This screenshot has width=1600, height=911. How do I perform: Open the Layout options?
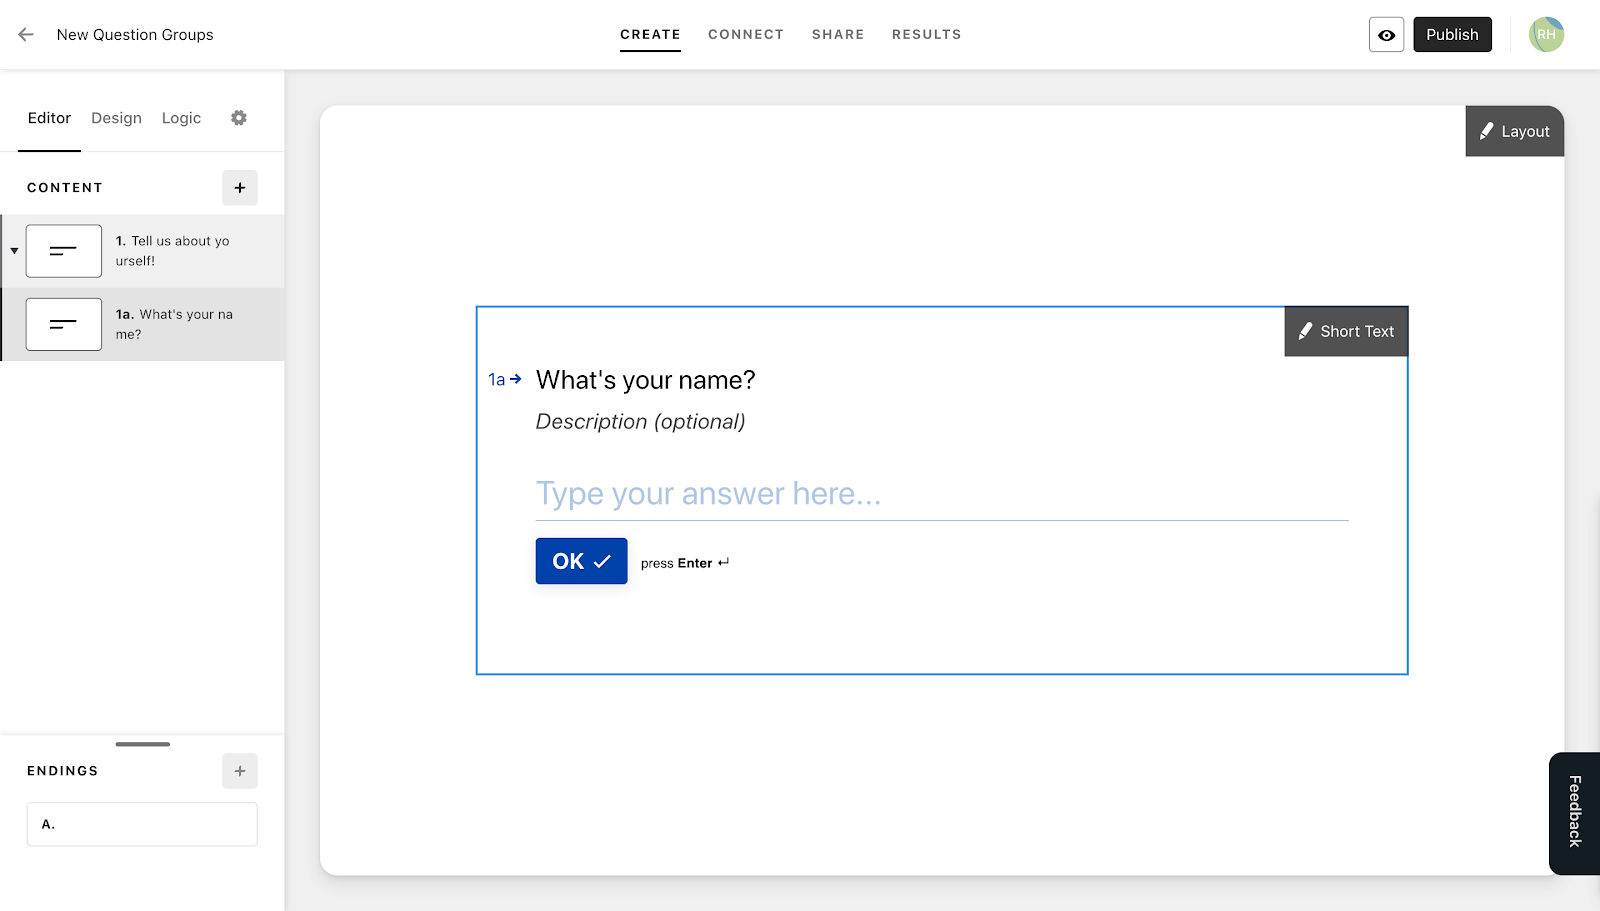click(x=1514, y=131)
